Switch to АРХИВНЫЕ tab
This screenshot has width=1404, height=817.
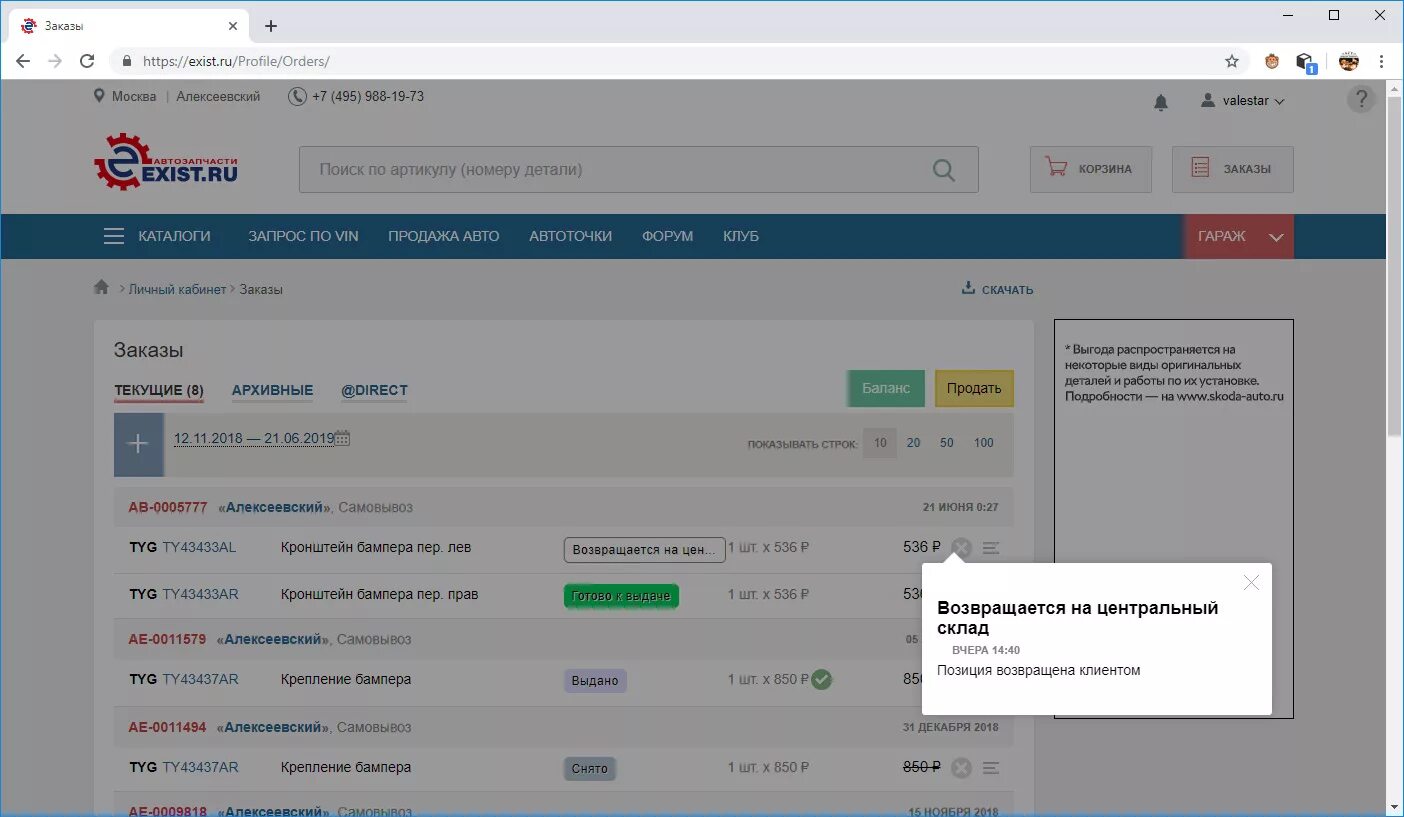(272, 391)
